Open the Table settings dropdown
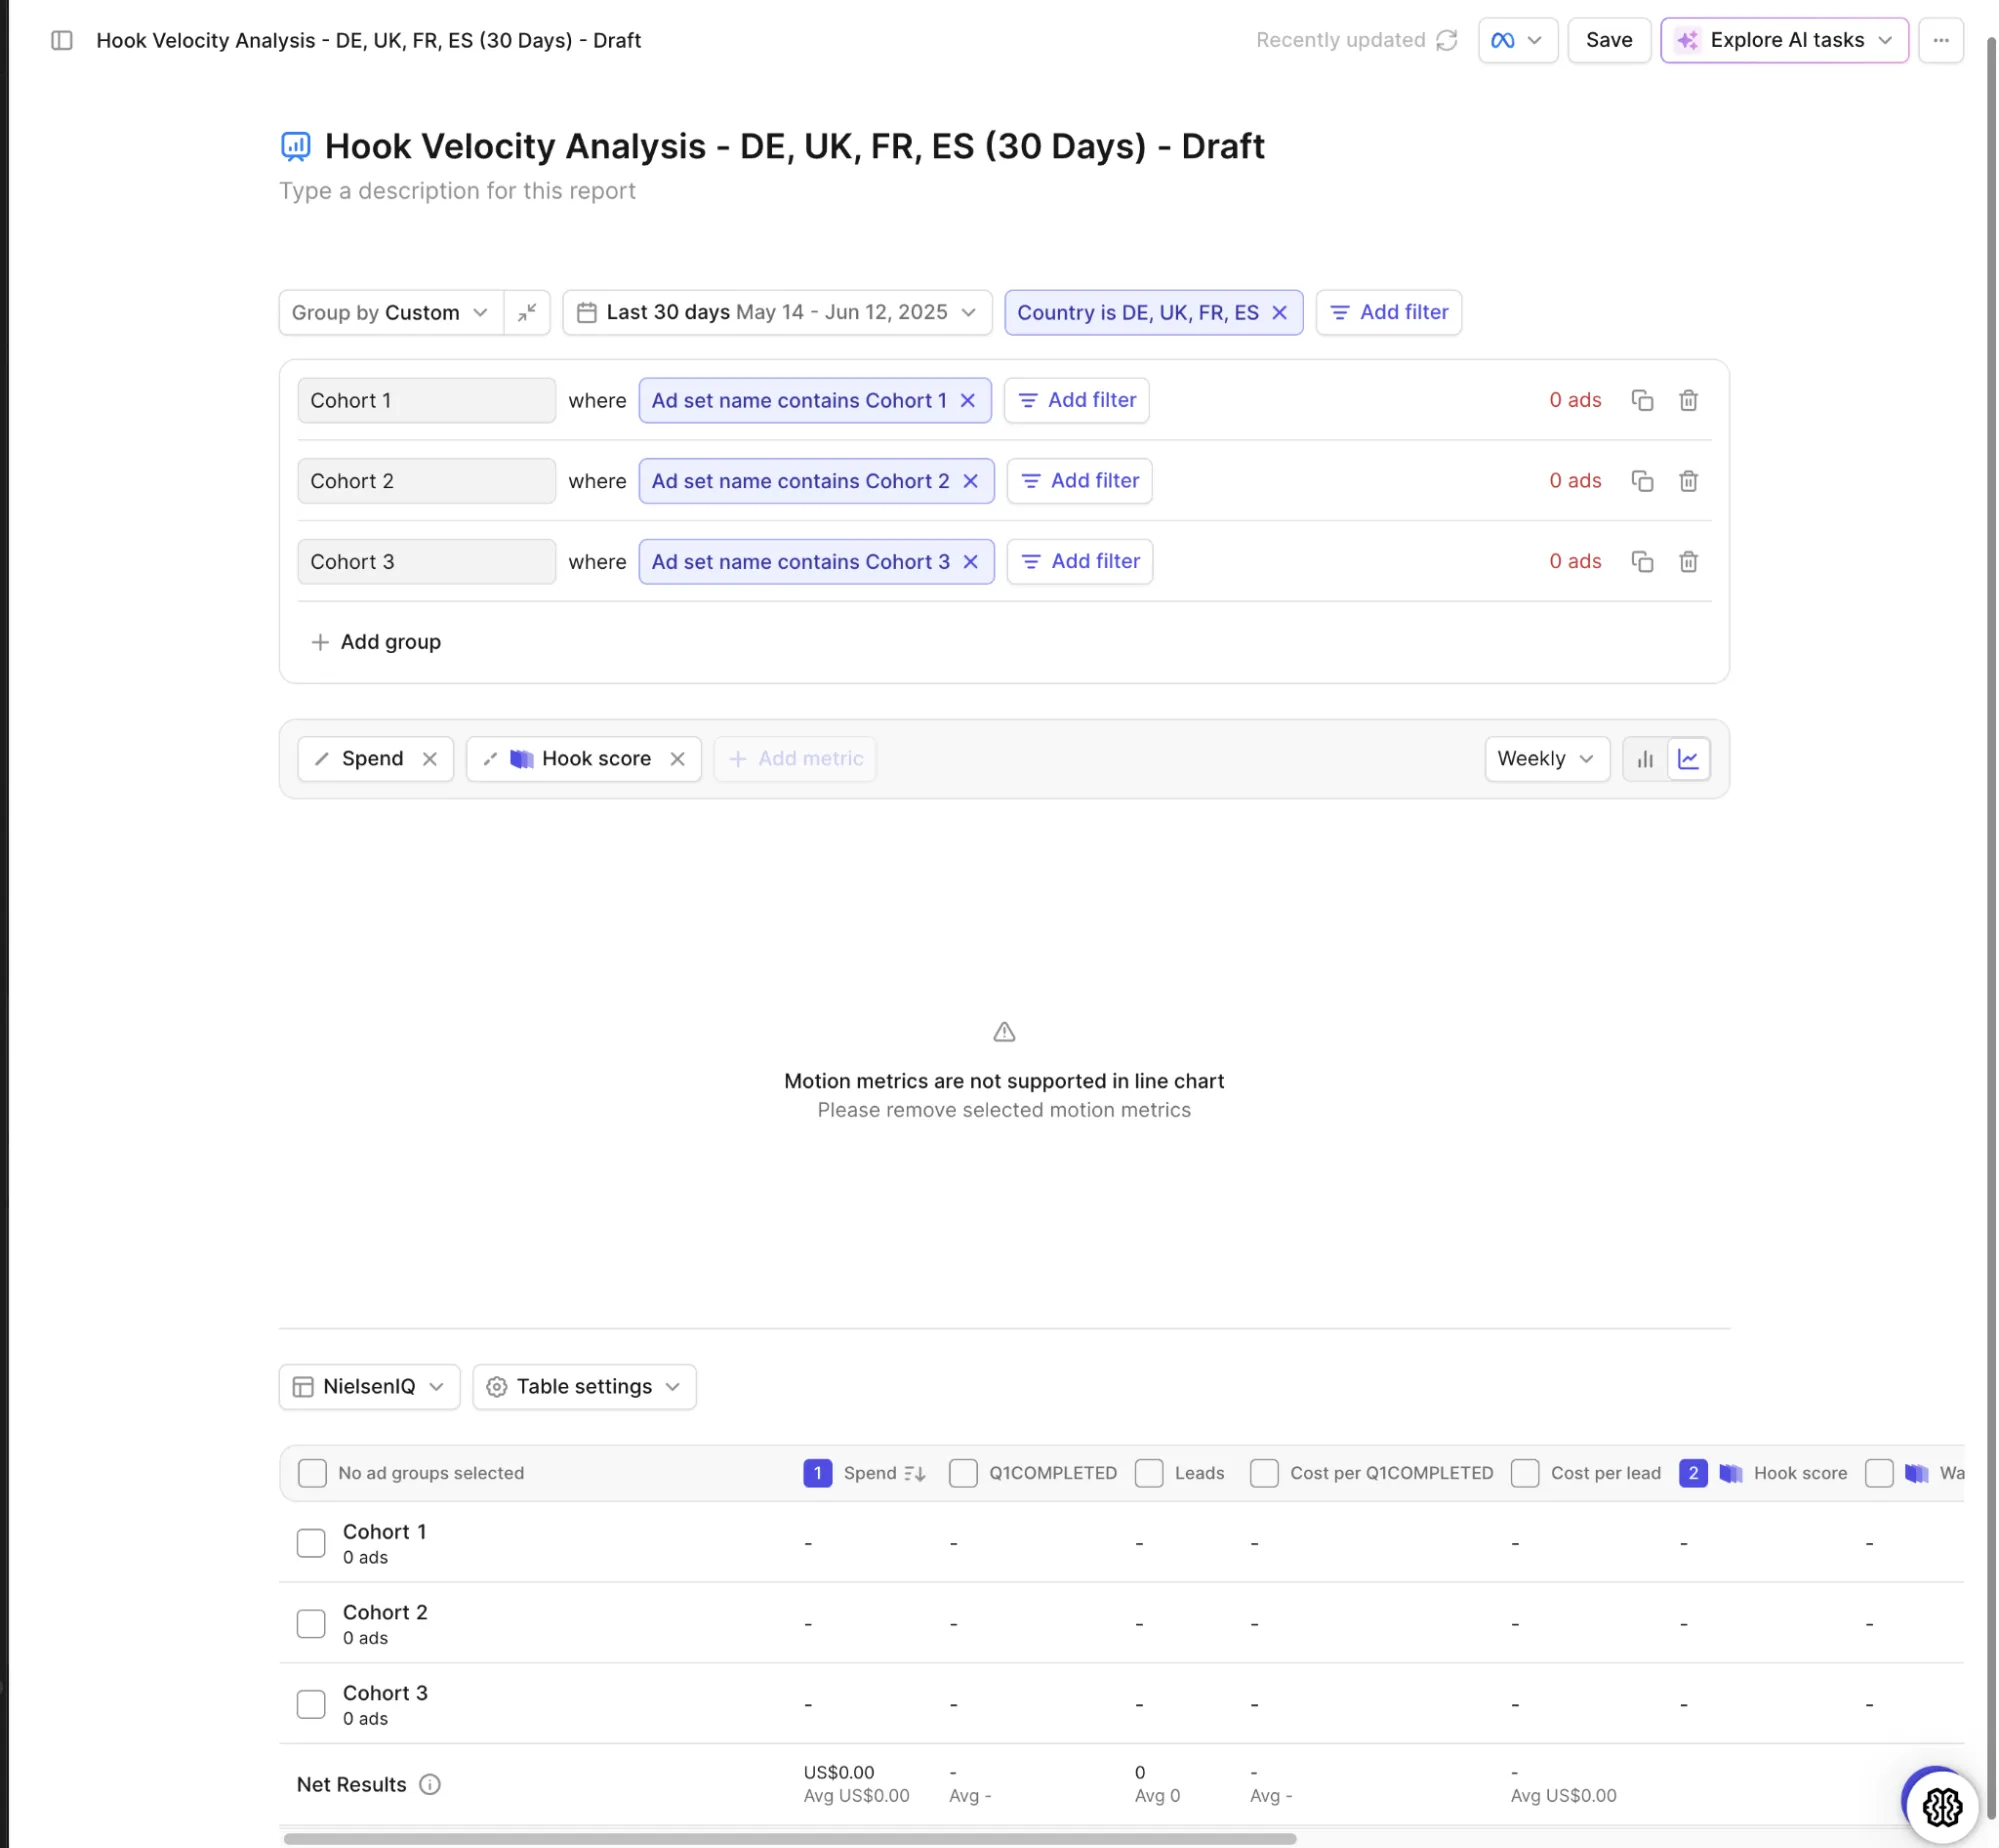This screenshot has width=1999, height=1848. [584, 1387]
